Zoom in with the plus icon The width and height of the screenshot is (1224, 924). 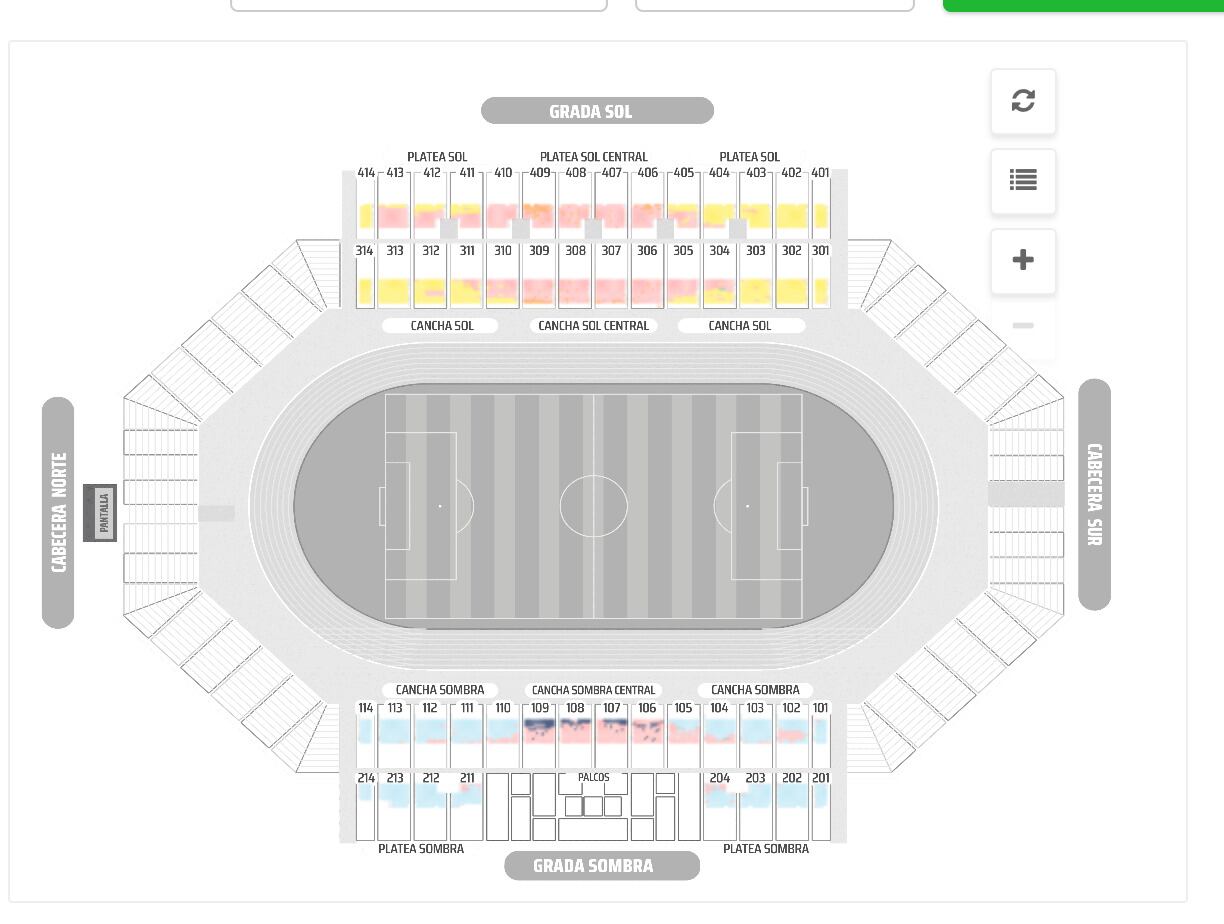click(1023, 261)
